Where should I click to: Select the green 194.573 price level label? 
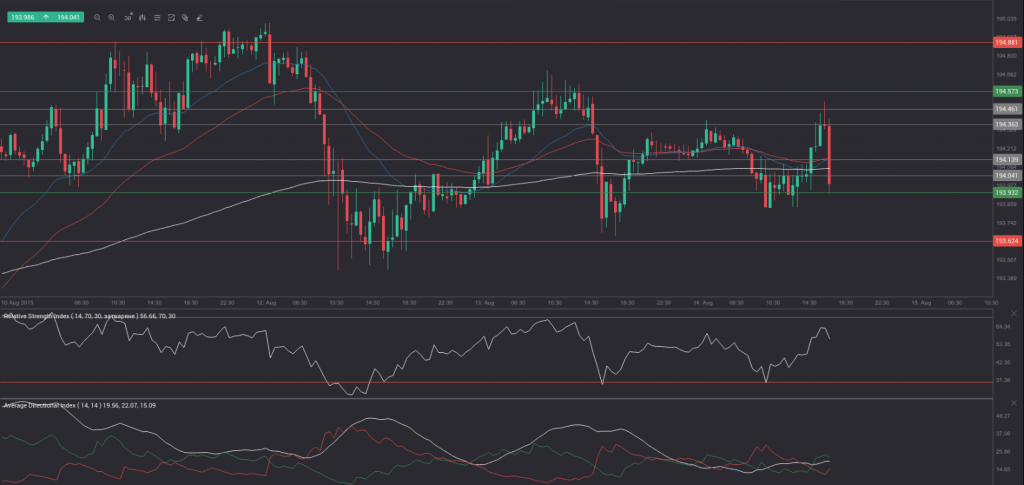tap(1006, 91)
